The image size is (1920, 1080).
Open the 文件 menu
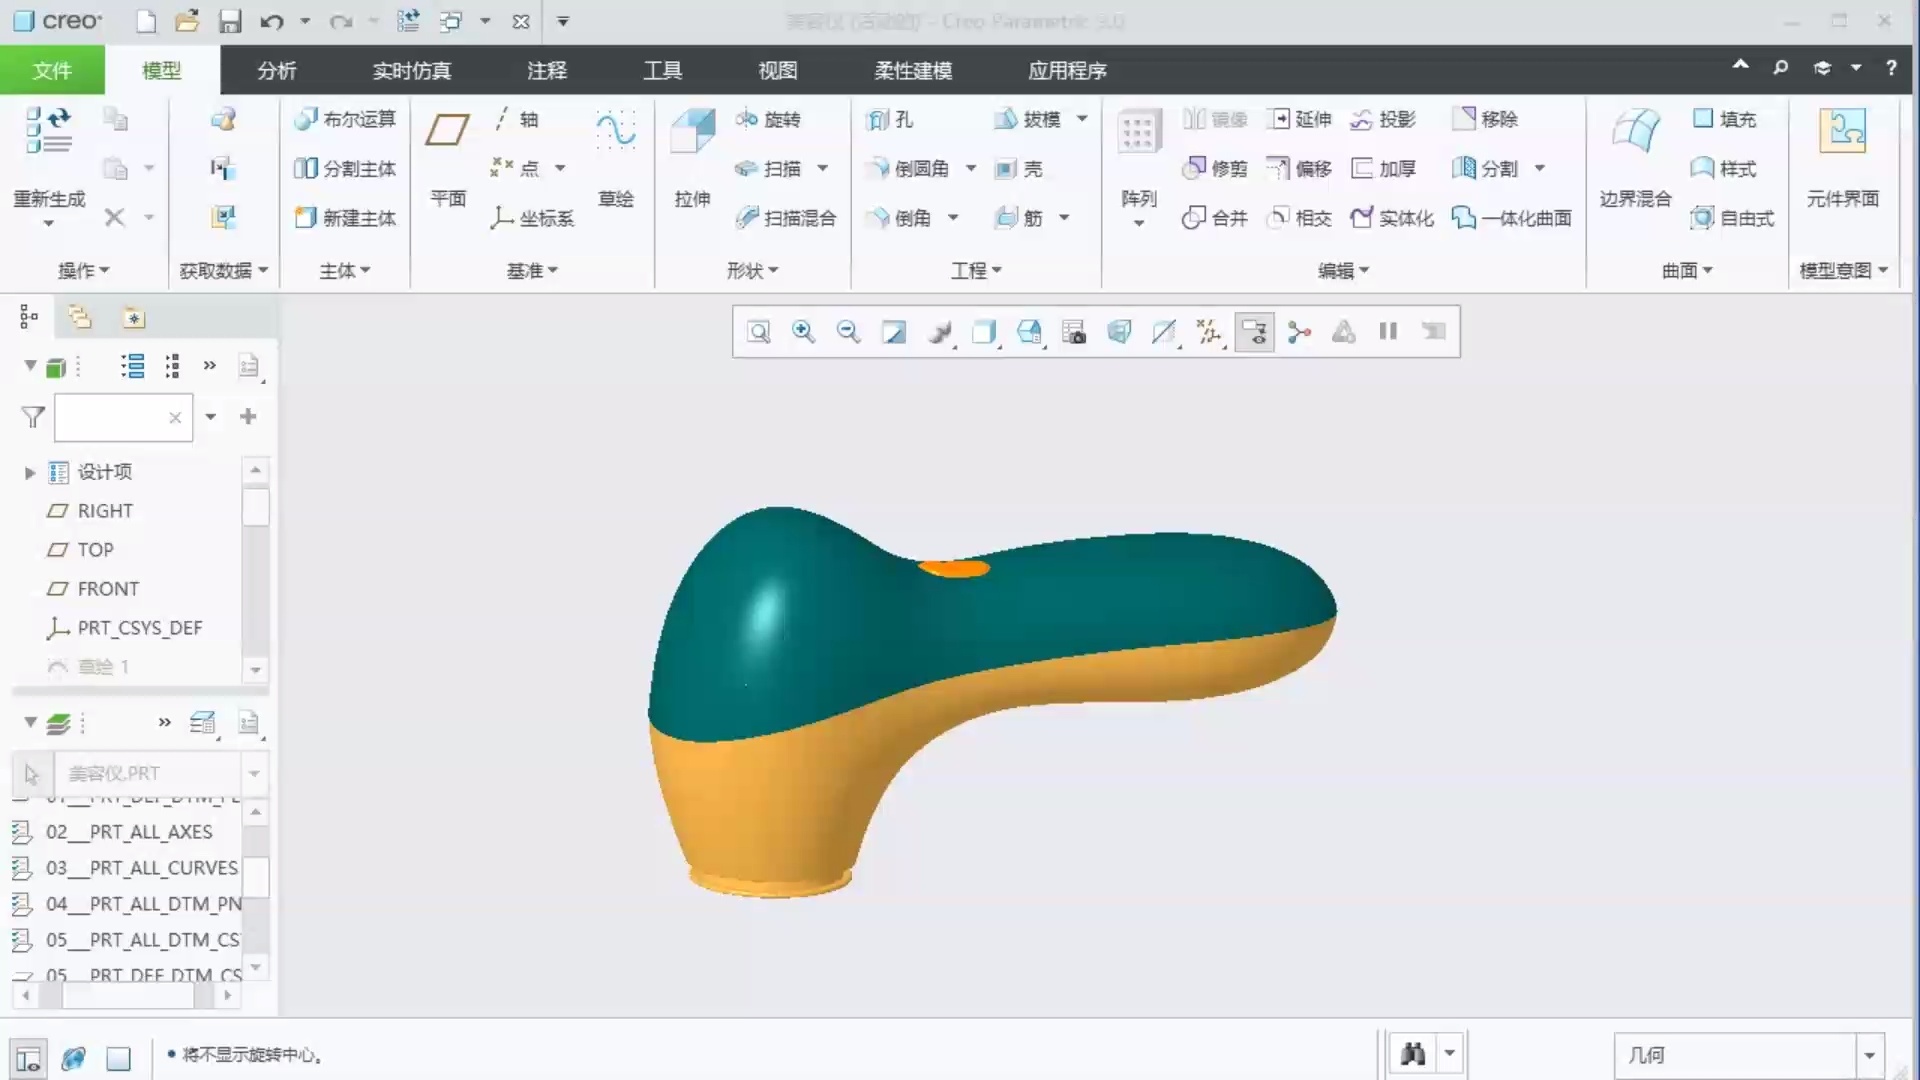tap(52, 70)
